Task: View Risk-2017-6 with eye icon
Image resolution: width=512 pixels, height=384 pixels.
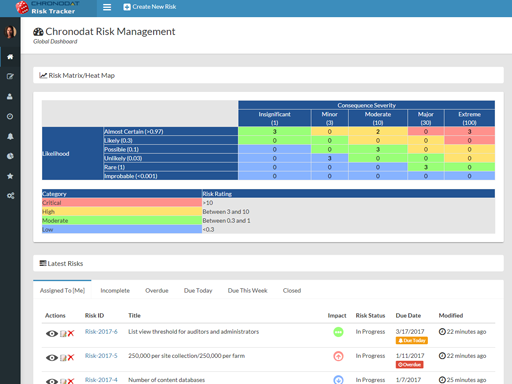Action: pos(52,333)
